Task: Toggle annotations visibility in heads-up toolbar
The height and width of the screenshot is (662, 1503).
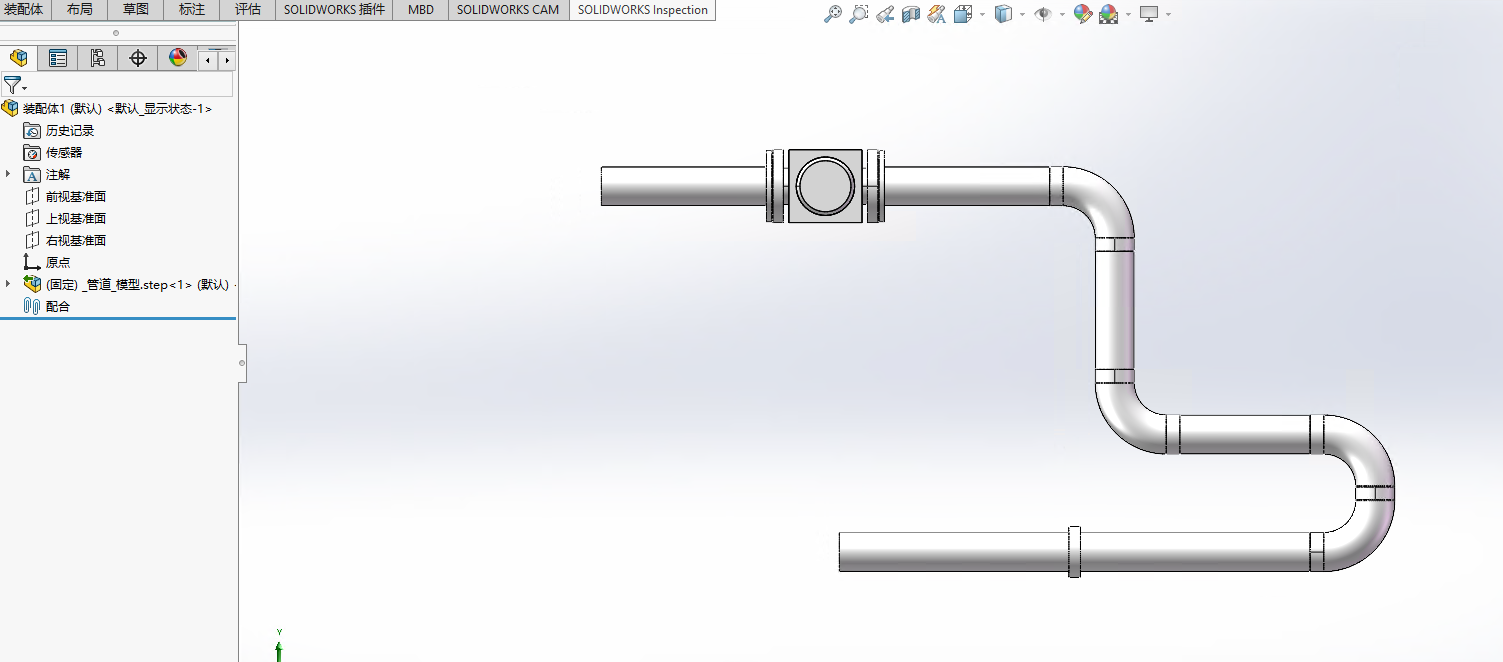Action: point(935,14)
